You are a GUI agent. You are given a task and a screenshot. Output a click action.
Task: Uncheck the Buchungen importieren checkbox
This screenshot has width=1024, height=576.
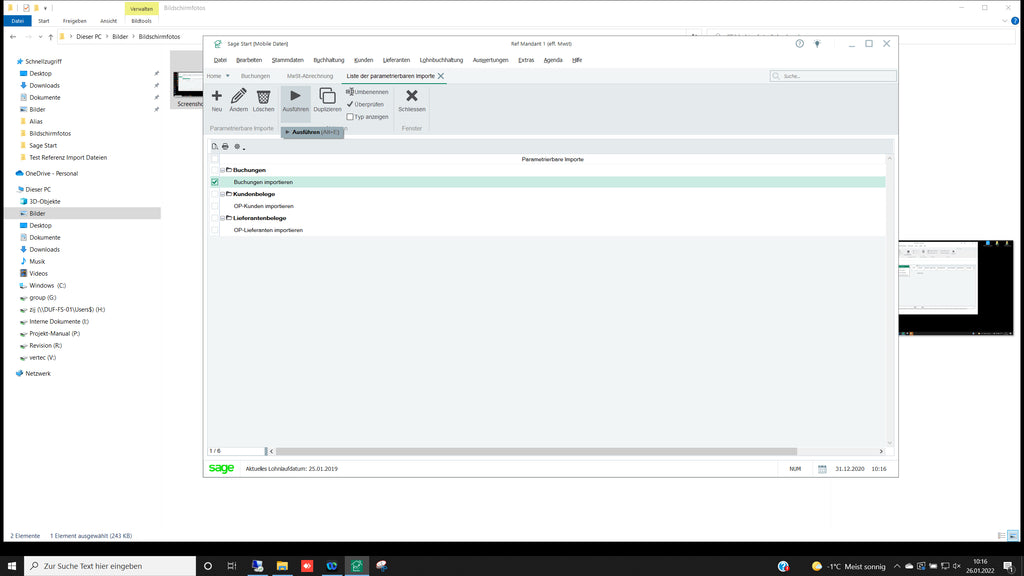[x=215, y=182]
